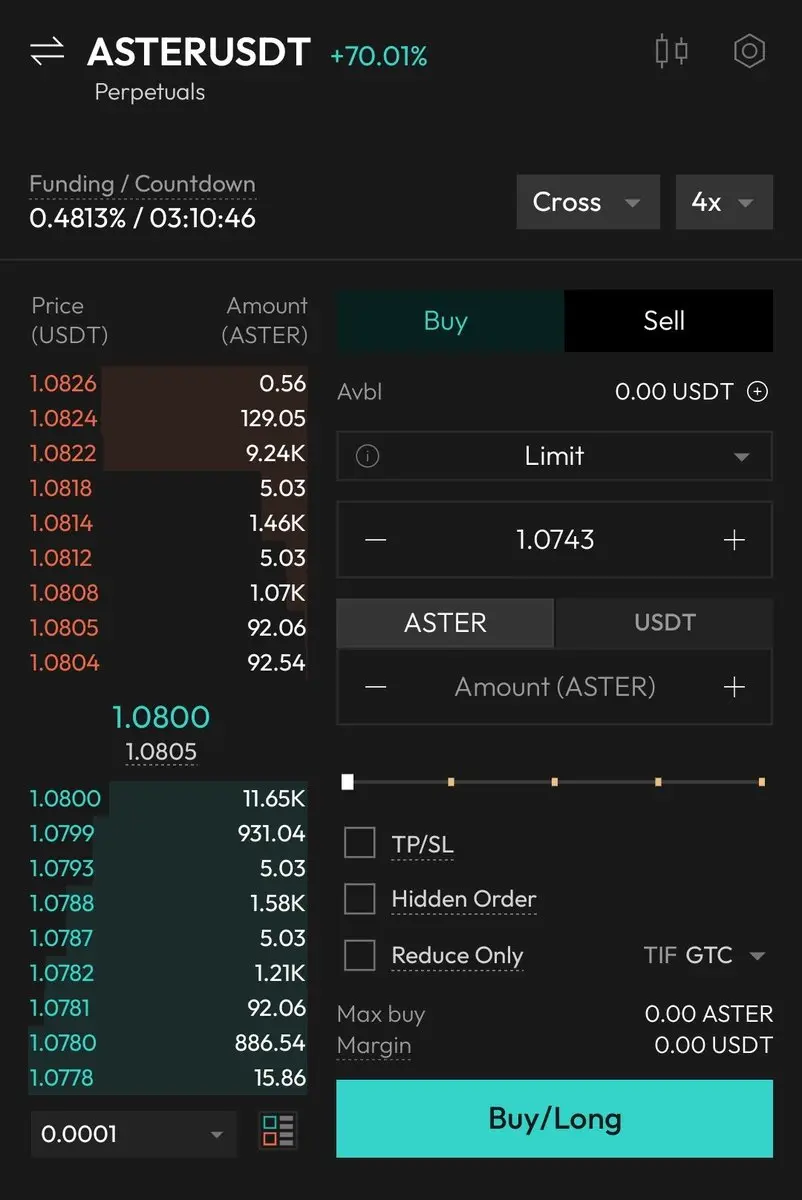Enable the Reduce Only checkbox
The height and width of the screenshot is (1200, 802).
point(359,955)
